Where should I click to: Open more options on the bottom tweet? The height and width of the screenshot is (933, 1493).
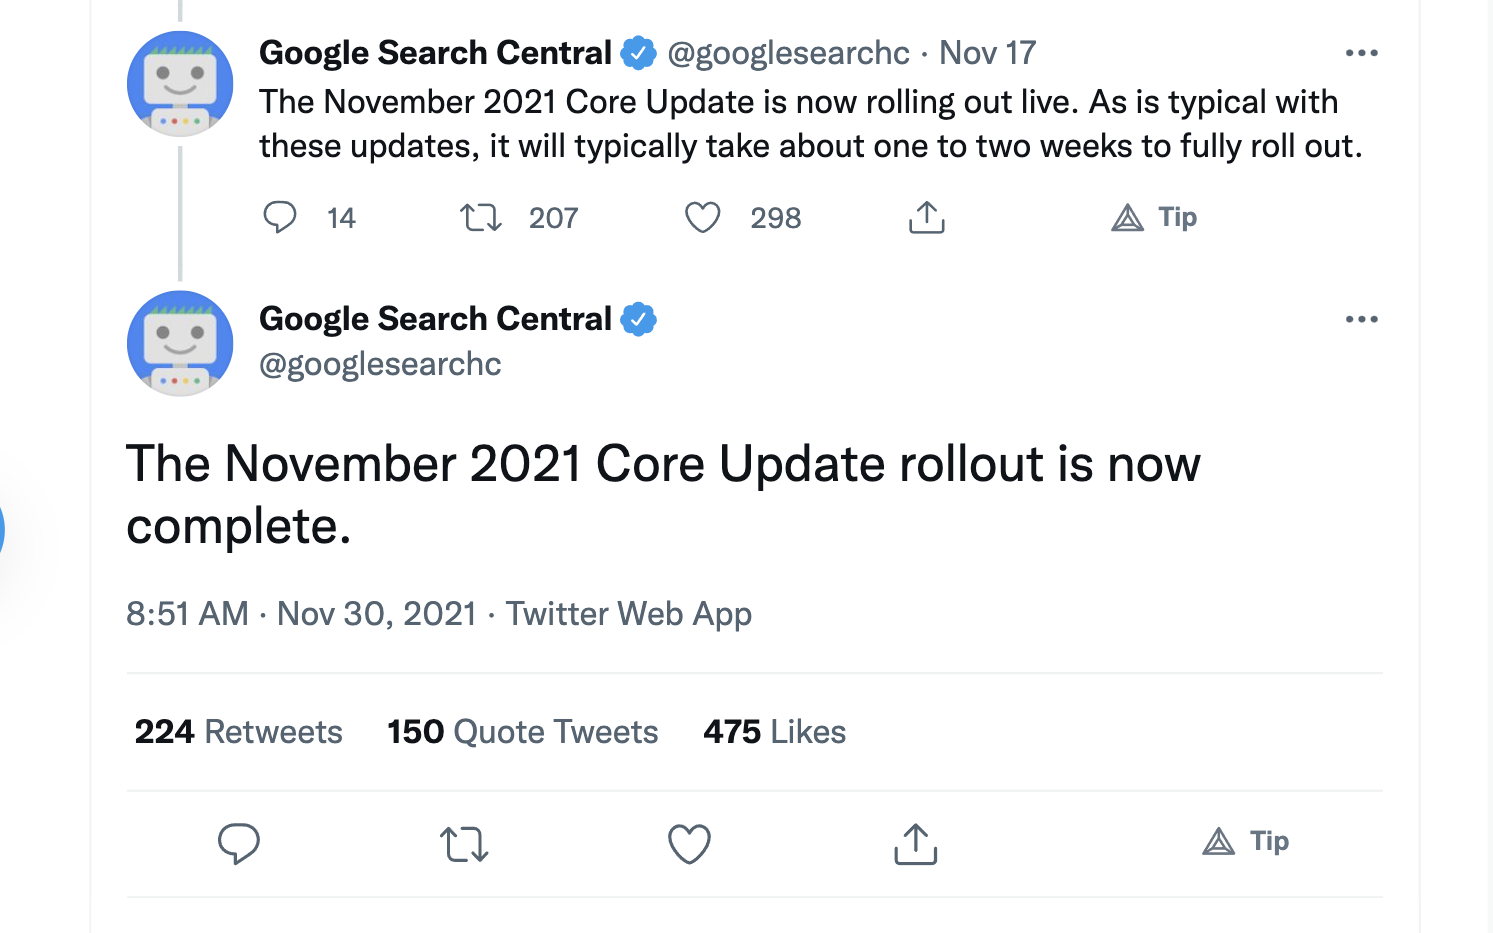(x=1362, y=318)
